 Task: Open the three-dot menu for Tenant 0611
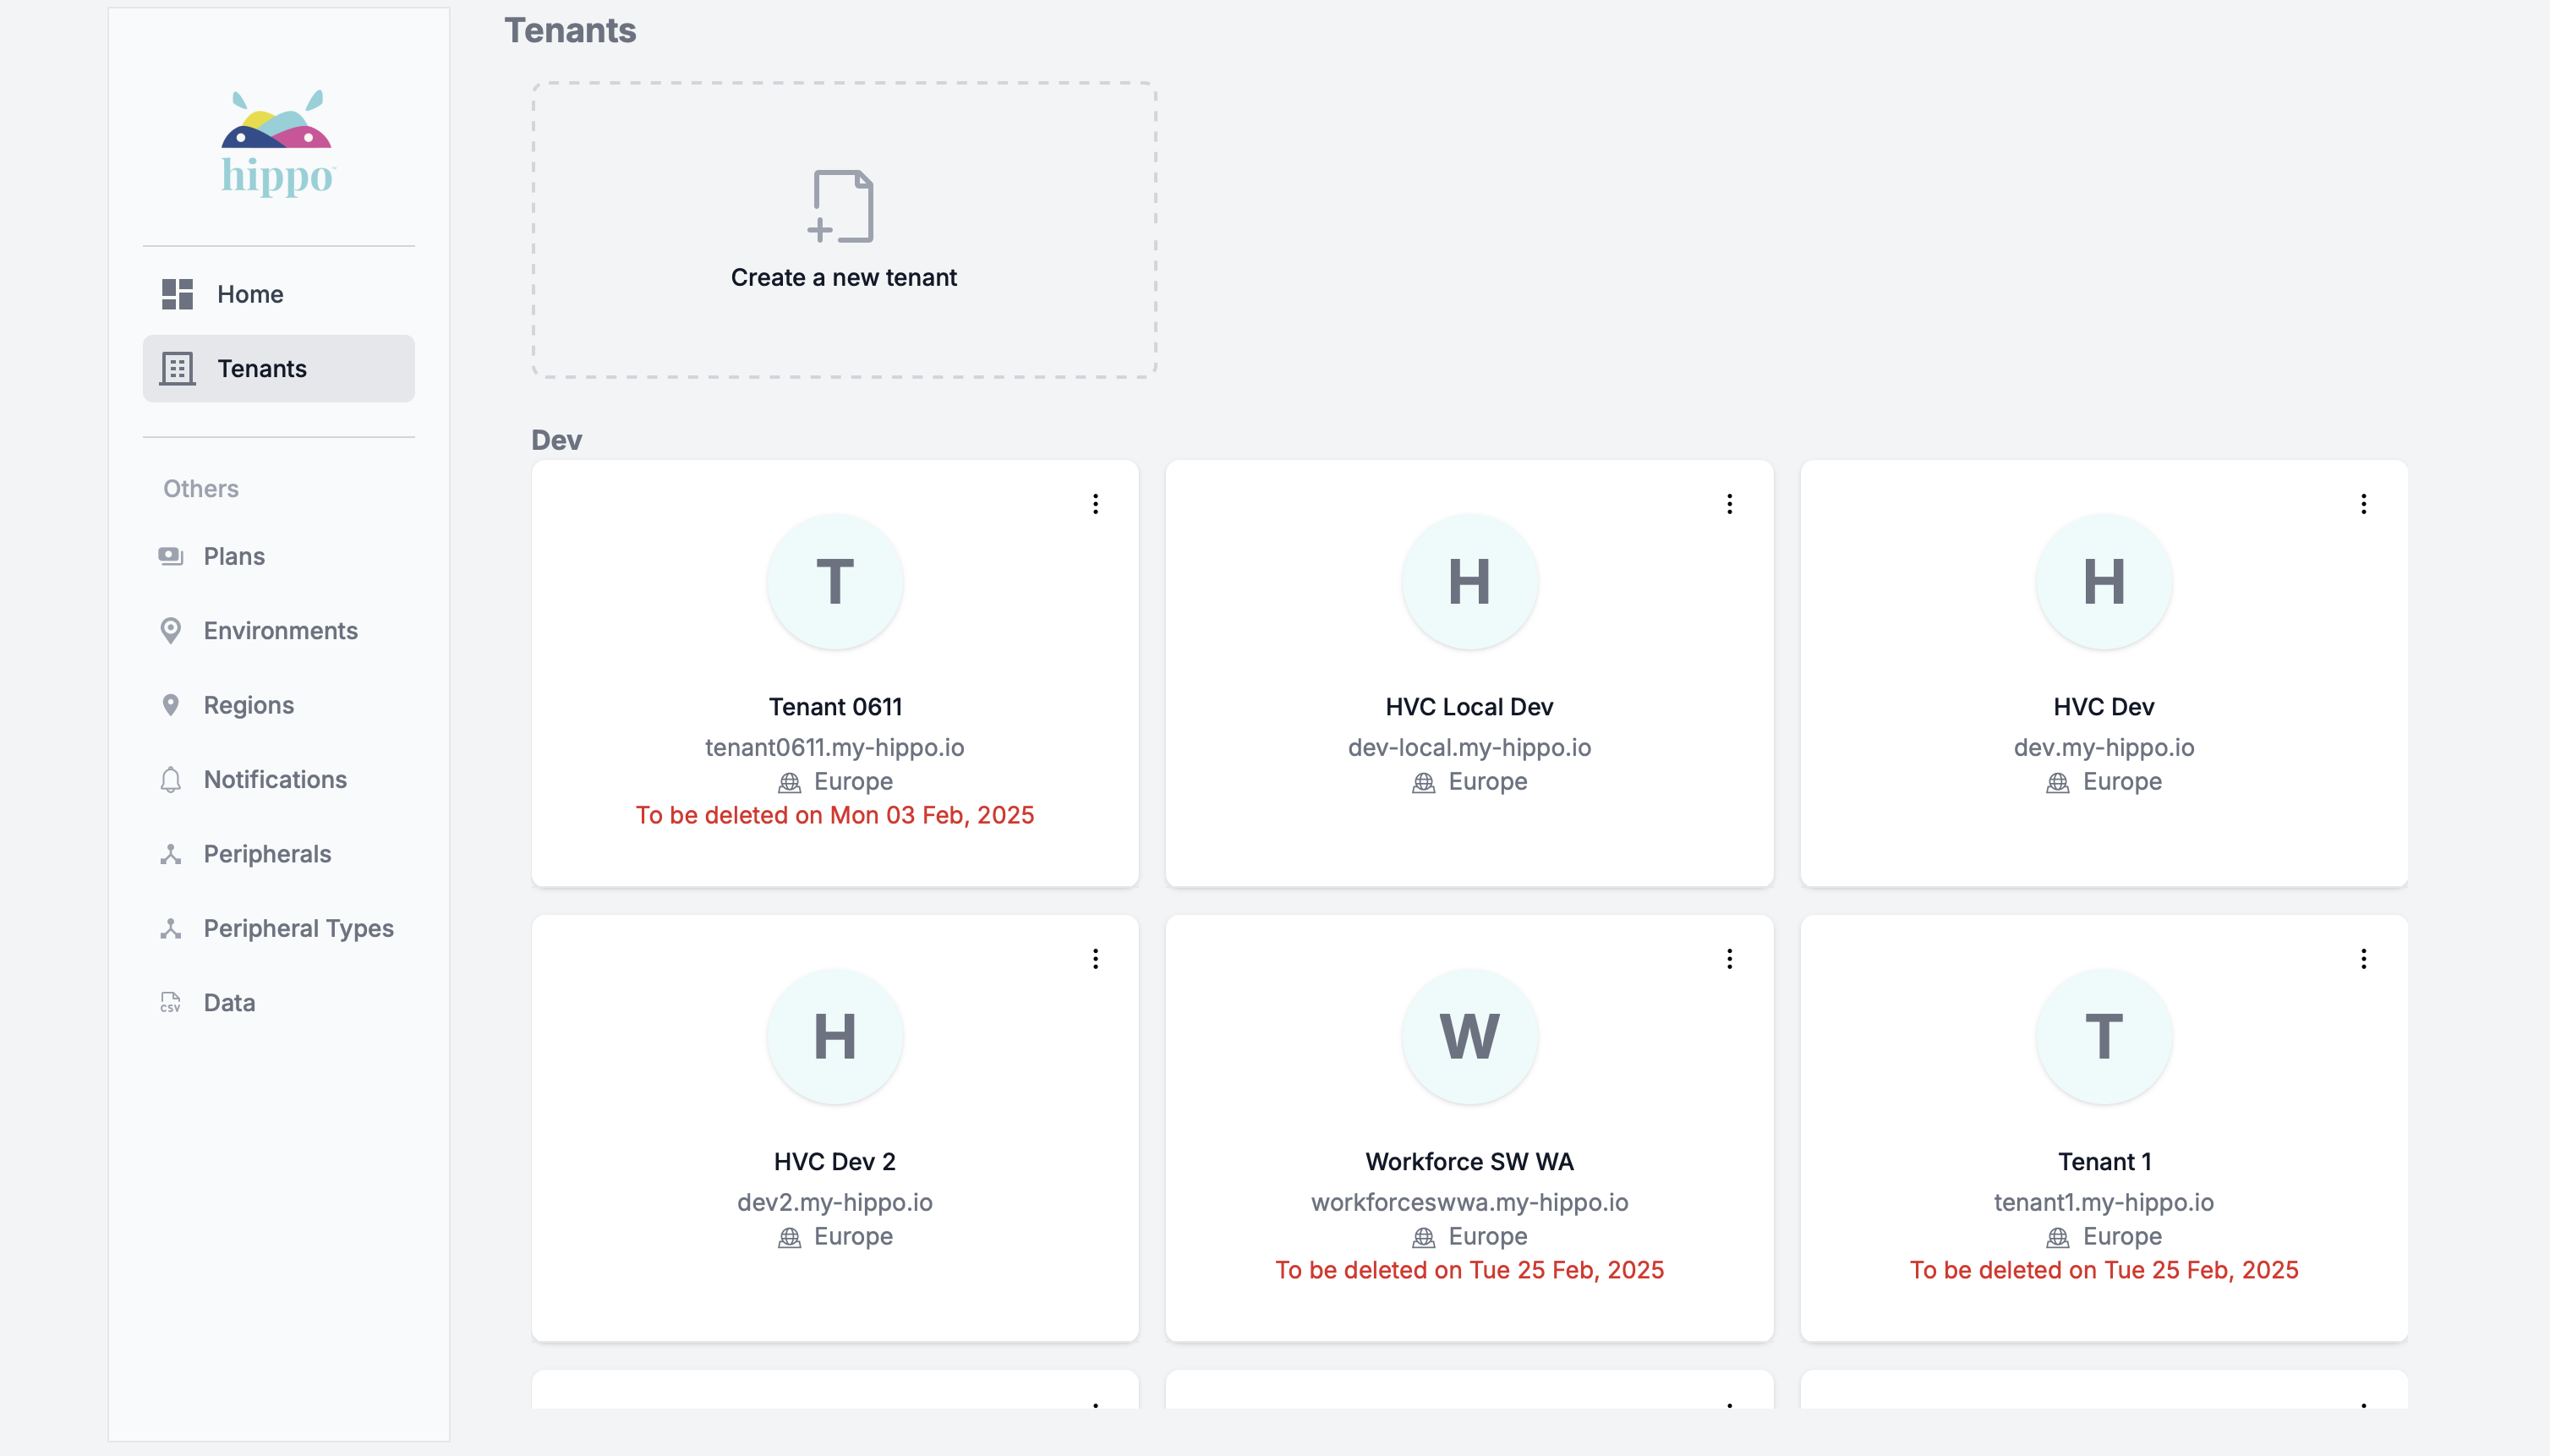coord(1095,504)
